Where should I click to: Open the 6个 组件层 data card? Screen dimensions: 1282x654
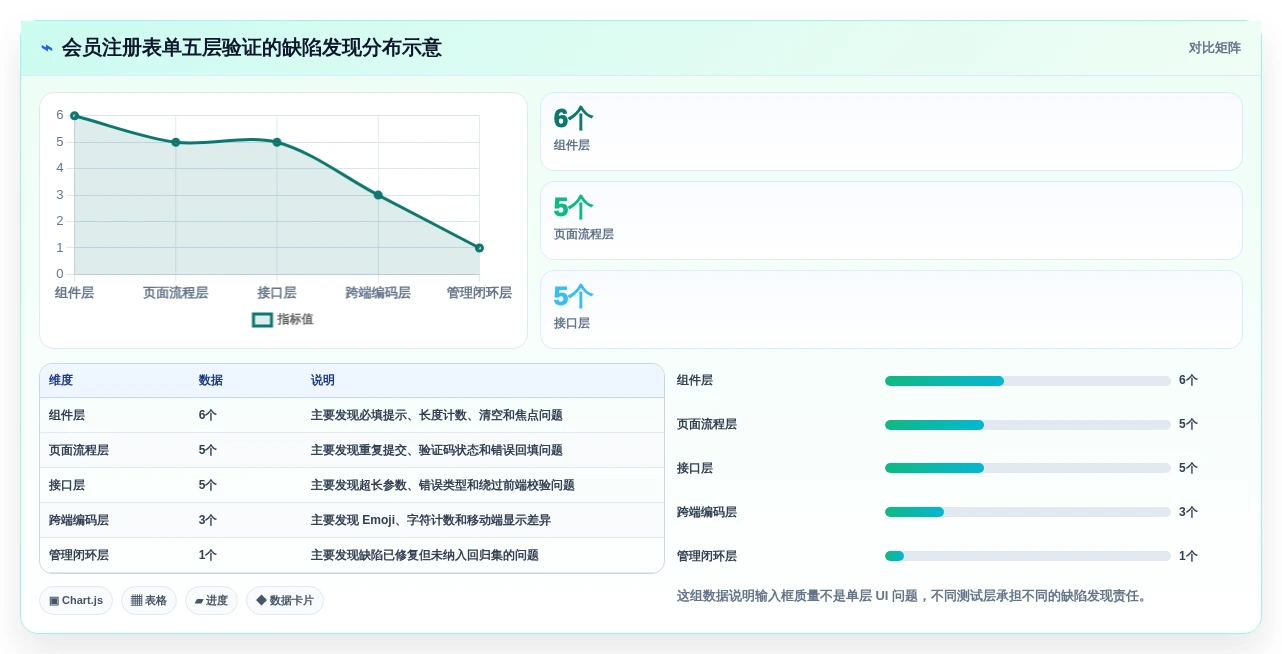(x=891, y=132)
